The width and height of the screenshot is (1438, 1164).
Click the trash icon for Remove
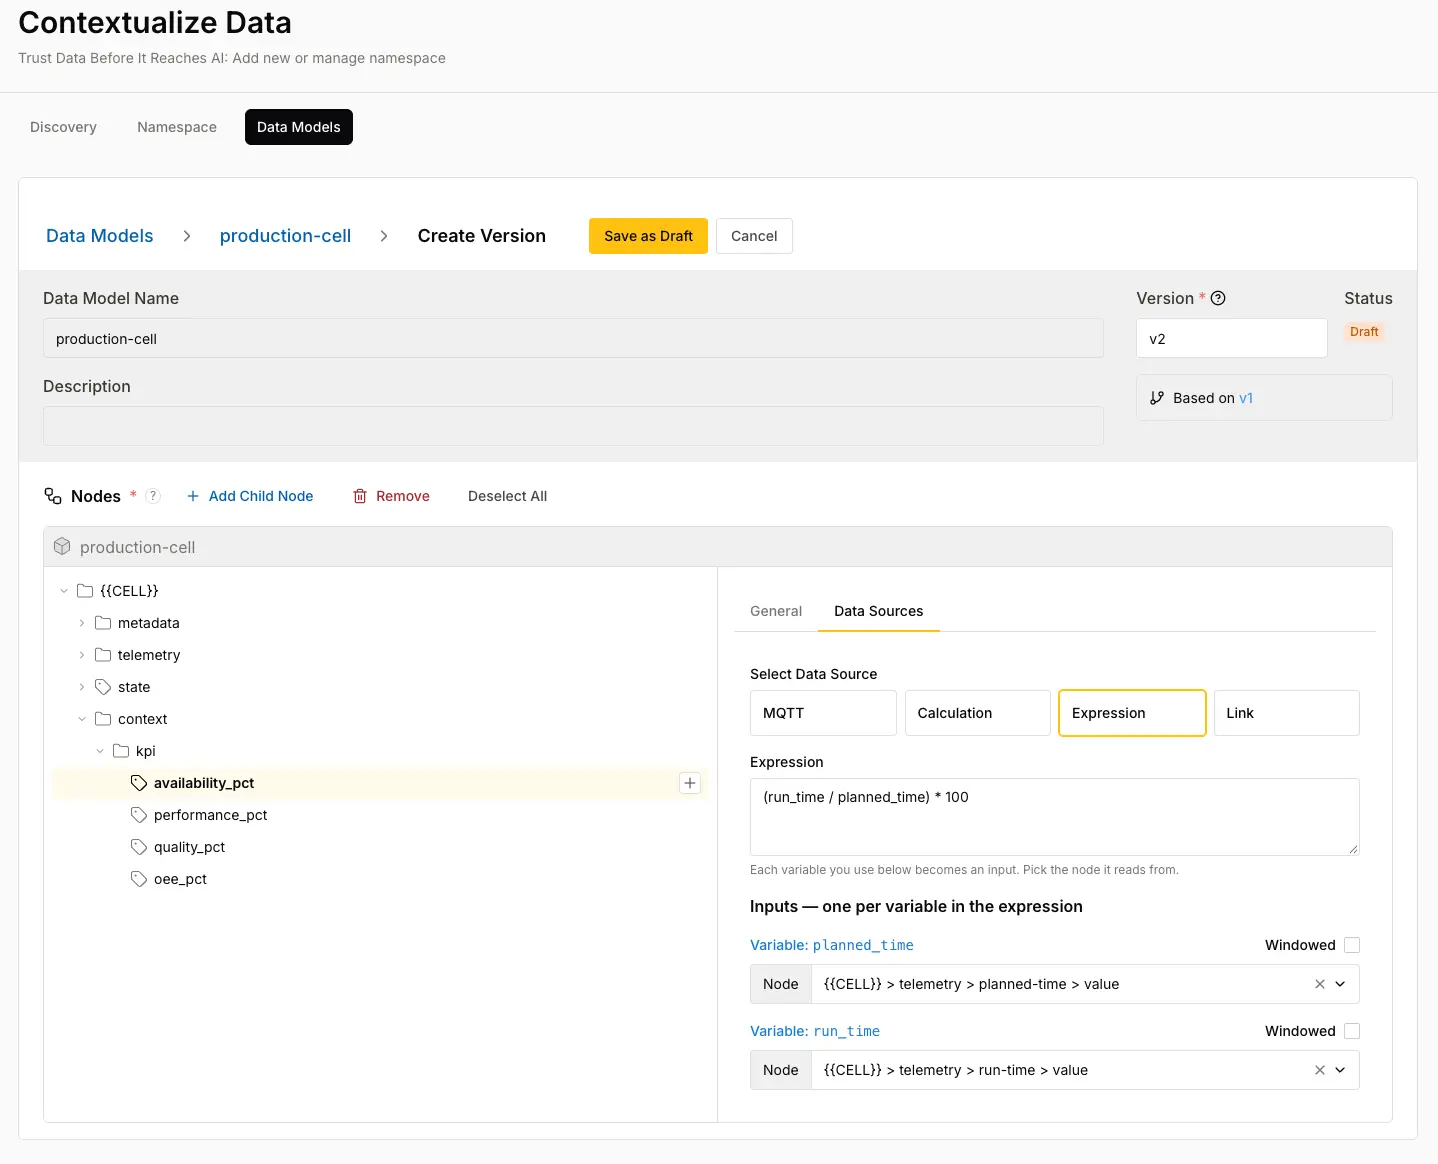pyautogui.click(x=360, y=496)
